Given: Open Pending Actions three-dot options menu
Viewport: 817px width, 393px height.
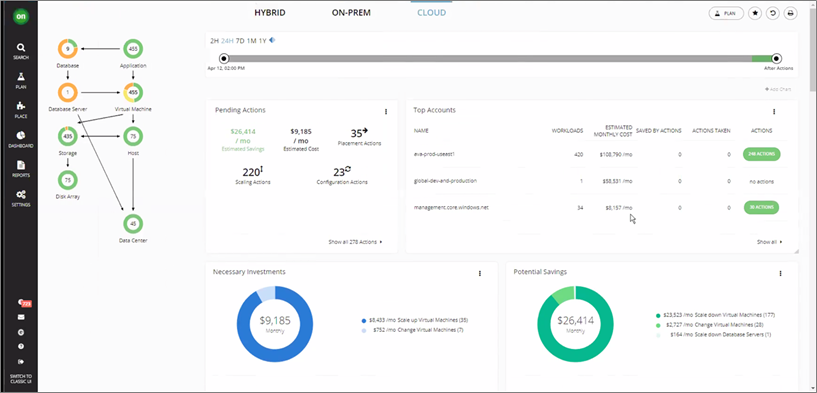Looking at the screenshot, I should pyautogui.click(x=386, y=112).
